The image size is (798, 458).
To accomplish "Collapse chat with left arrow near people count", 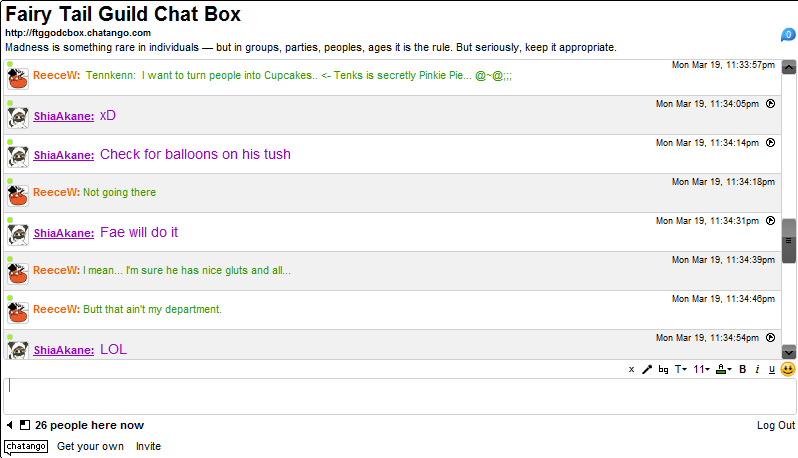I will coord(10,425).
